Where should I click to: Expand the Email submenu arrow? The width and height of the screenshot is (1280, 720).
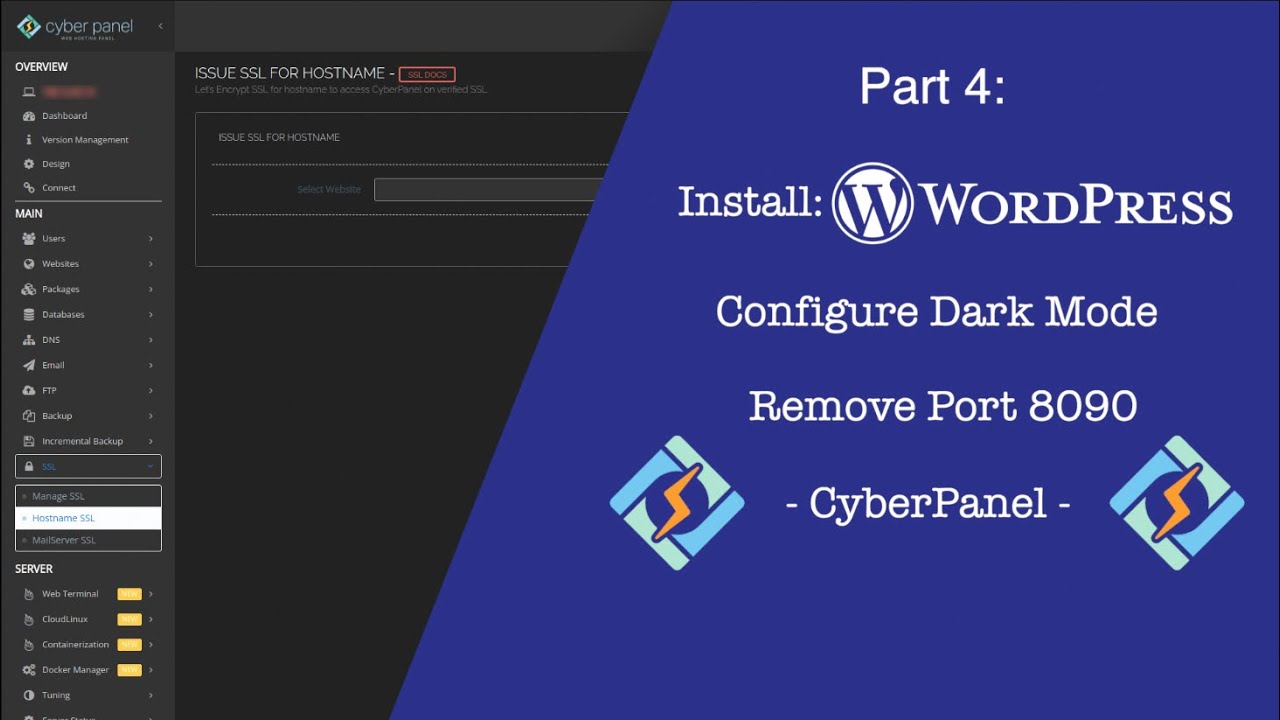click(151, 366)
